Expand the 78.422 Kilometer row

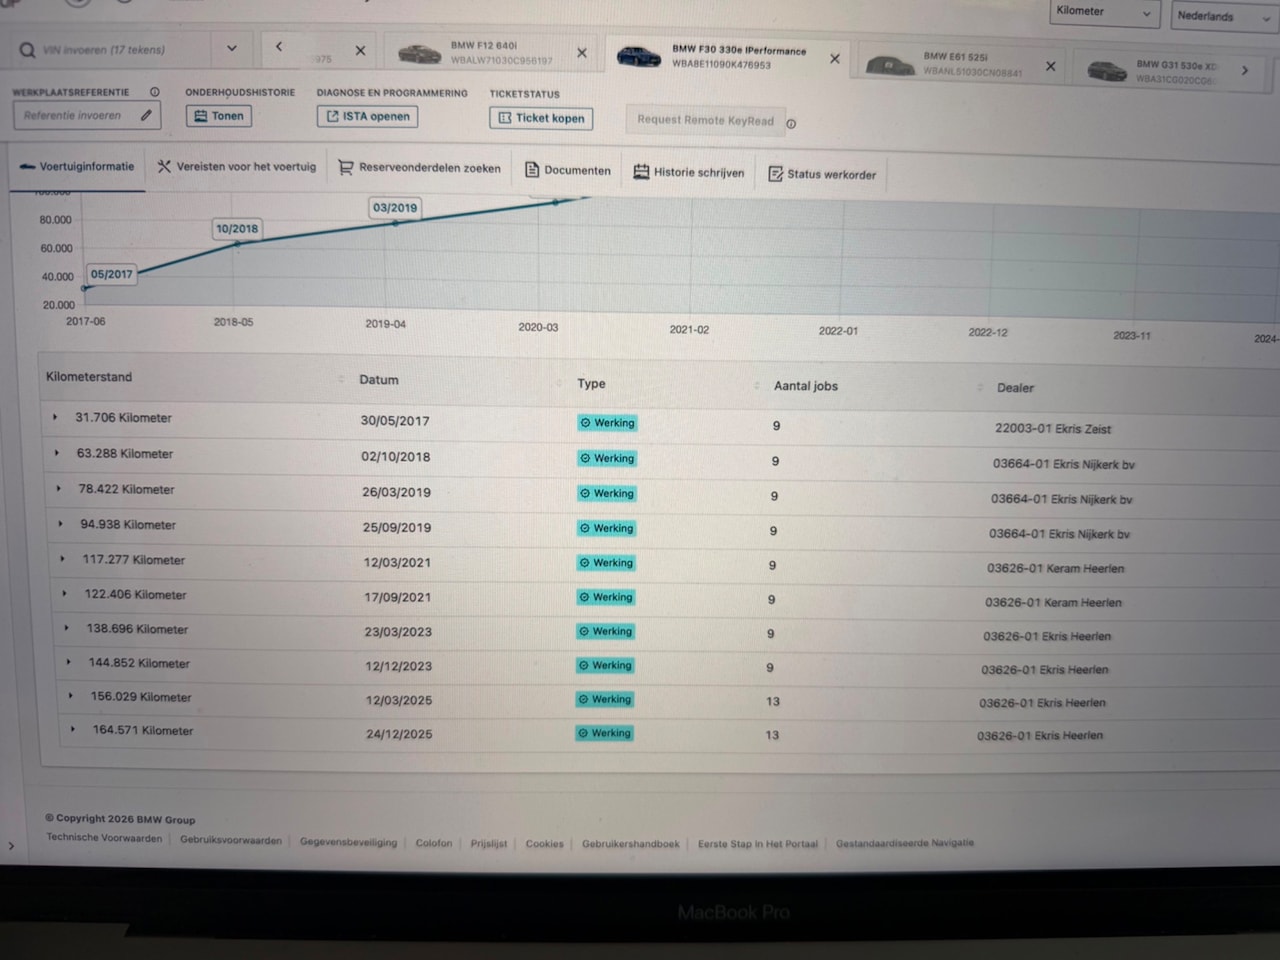pyautogui.click(x=59, y=489)
